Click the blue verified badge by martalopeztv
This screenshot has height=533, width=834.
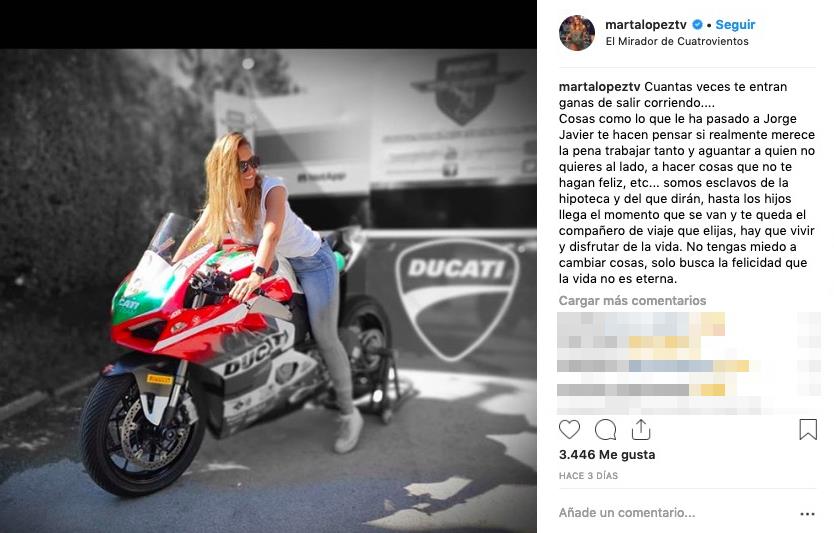(697, 24)
